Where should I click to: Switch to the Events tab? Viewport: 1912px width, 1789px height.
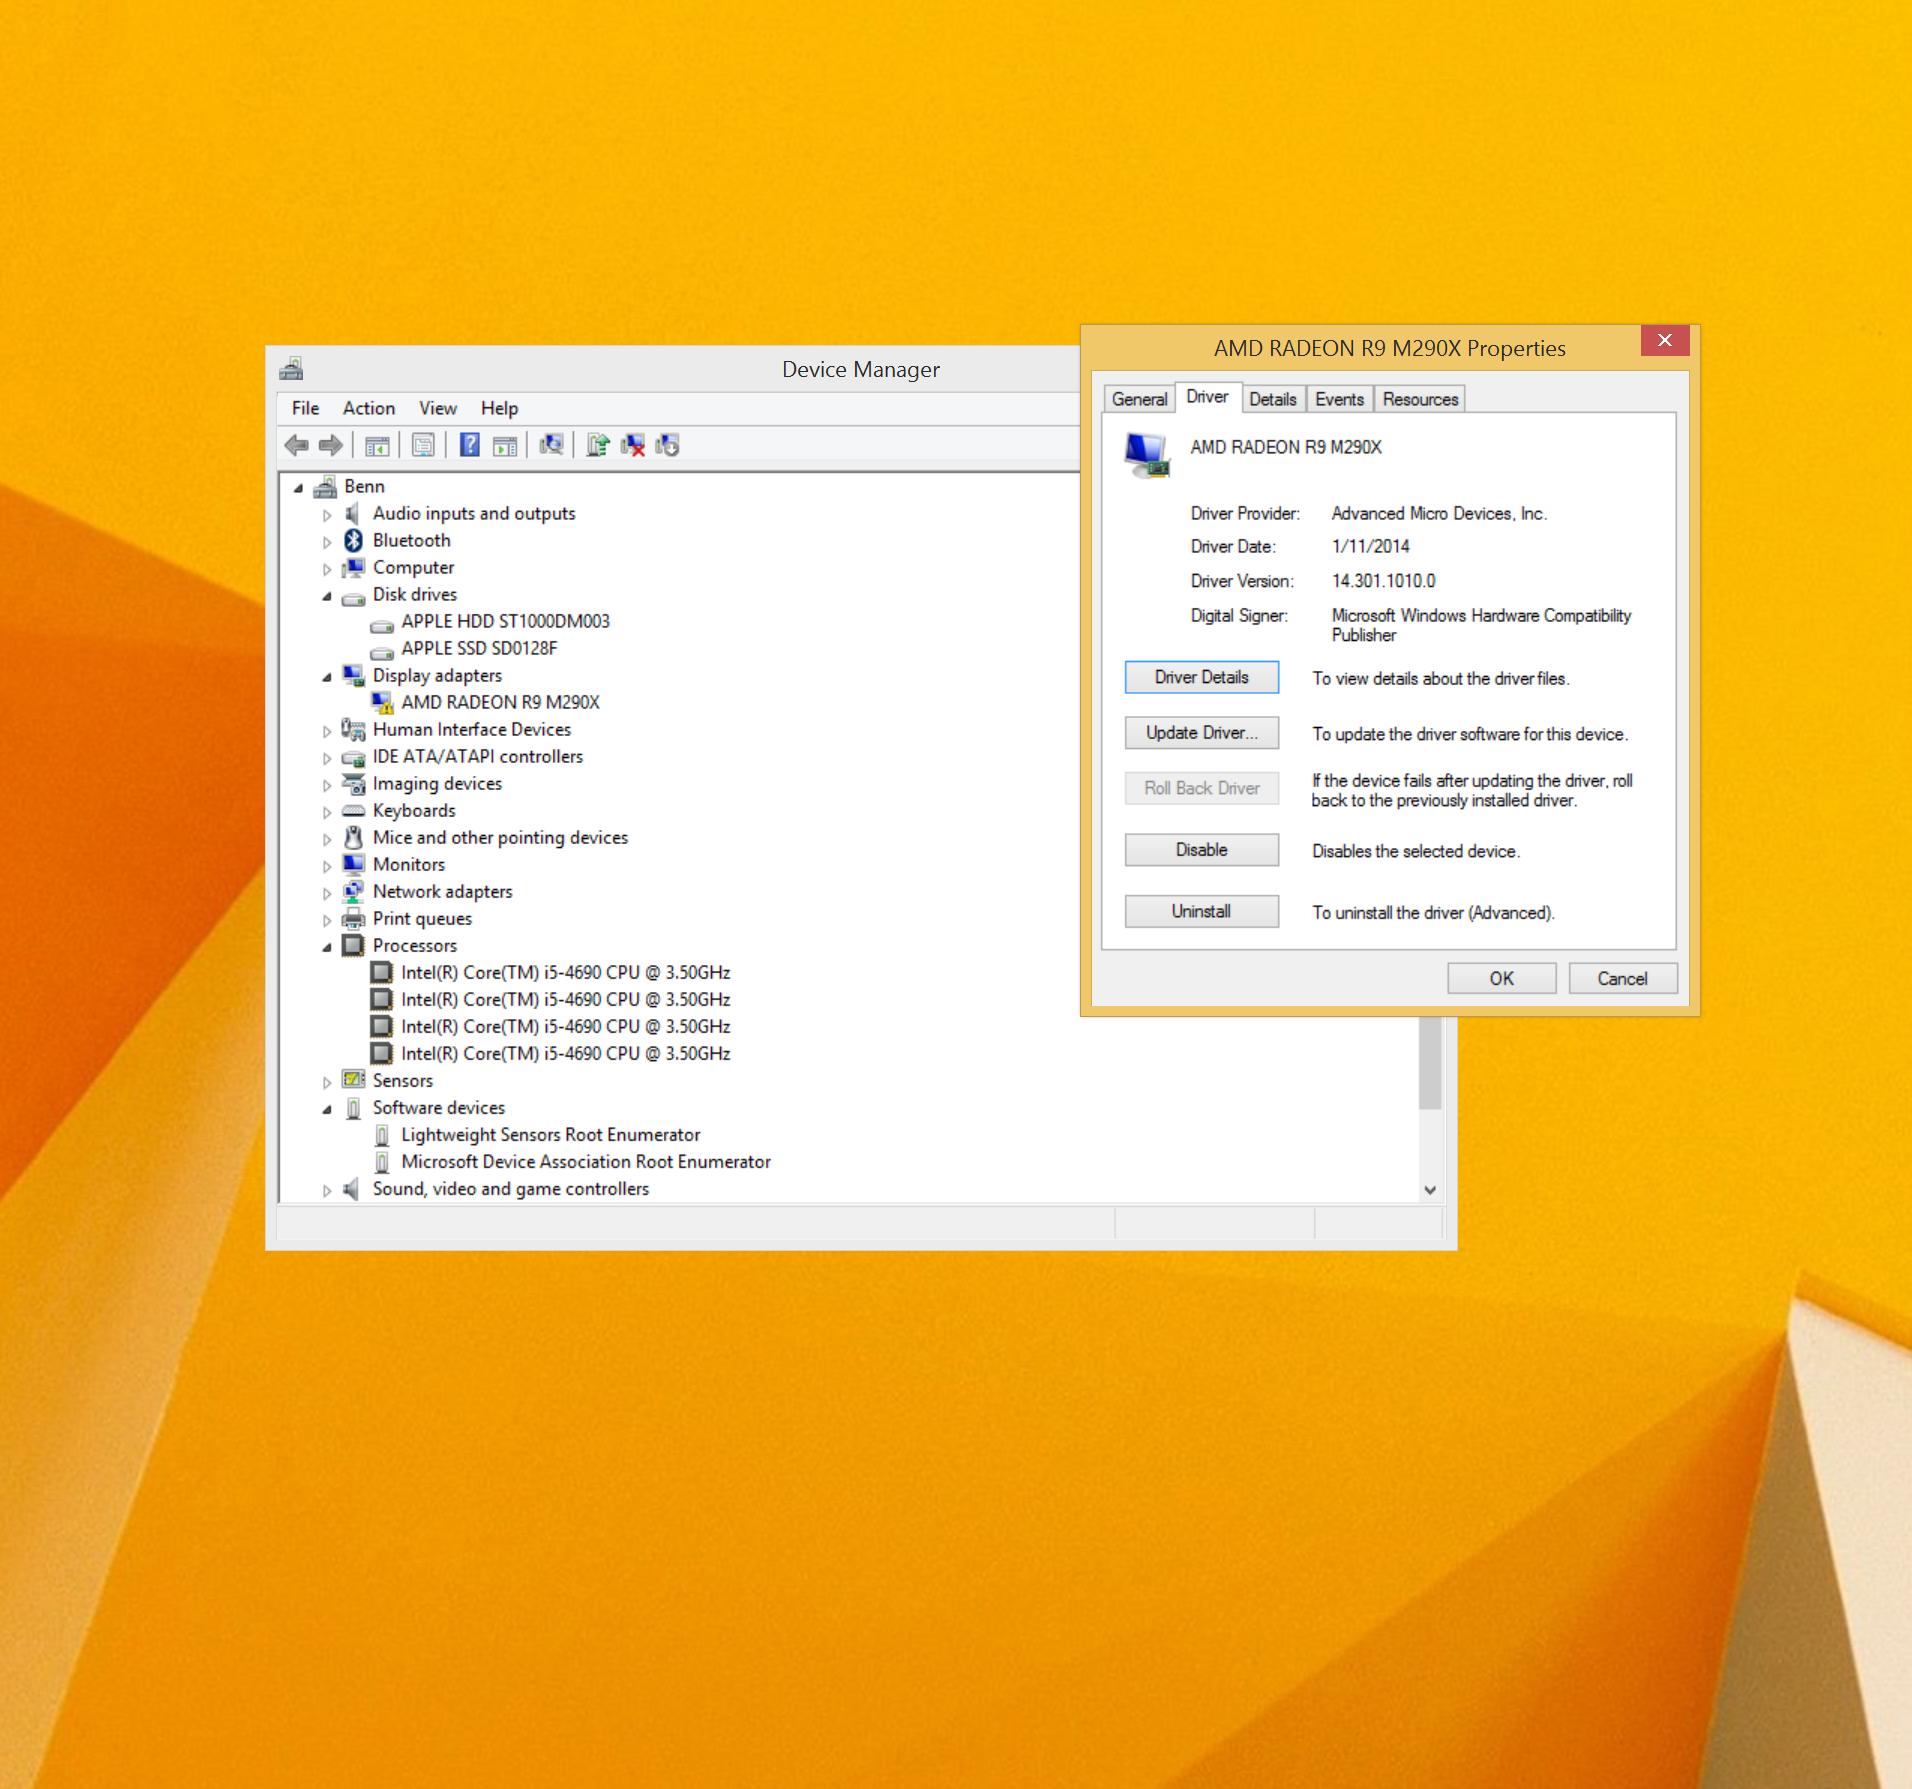coord(1339,399)
